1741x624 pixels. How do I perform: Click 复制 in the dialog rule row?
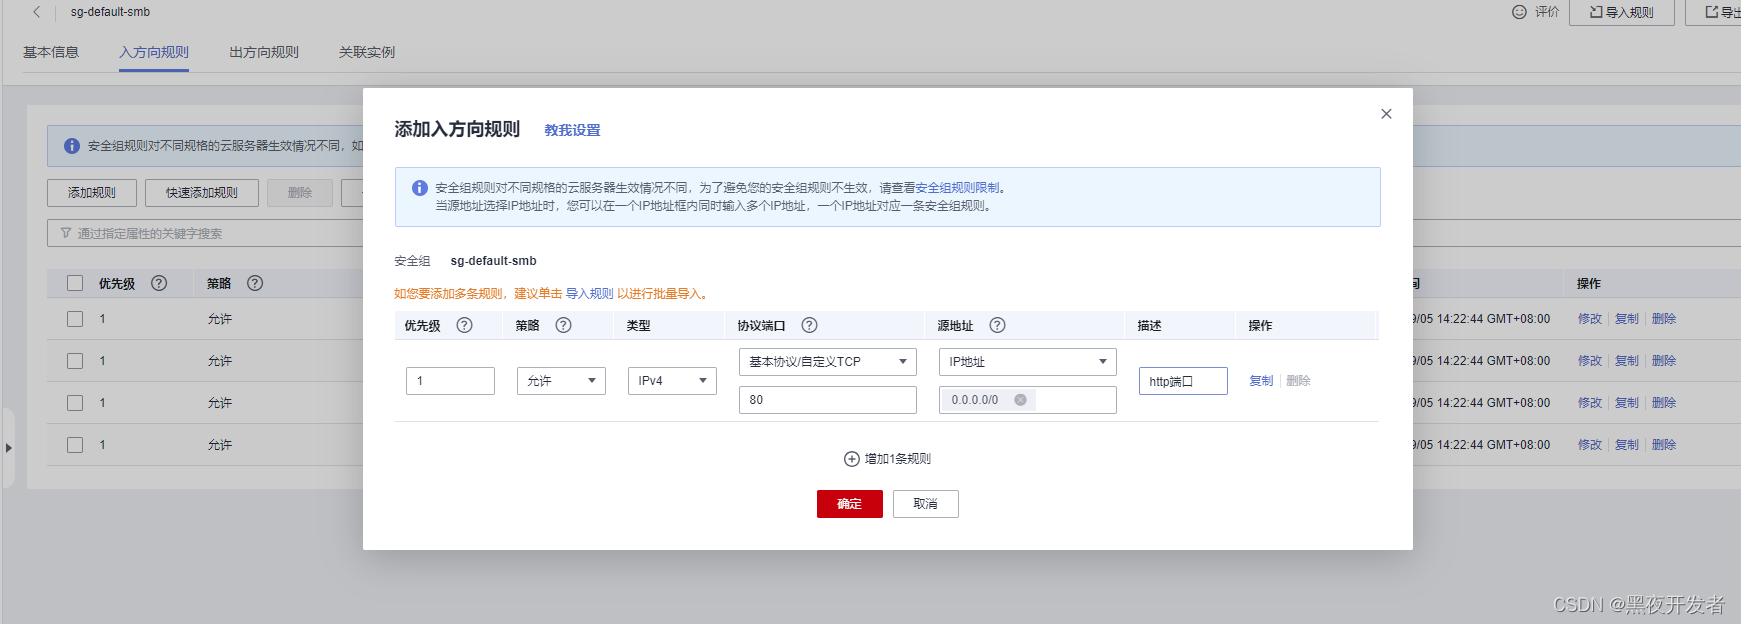click(1261, 381)
